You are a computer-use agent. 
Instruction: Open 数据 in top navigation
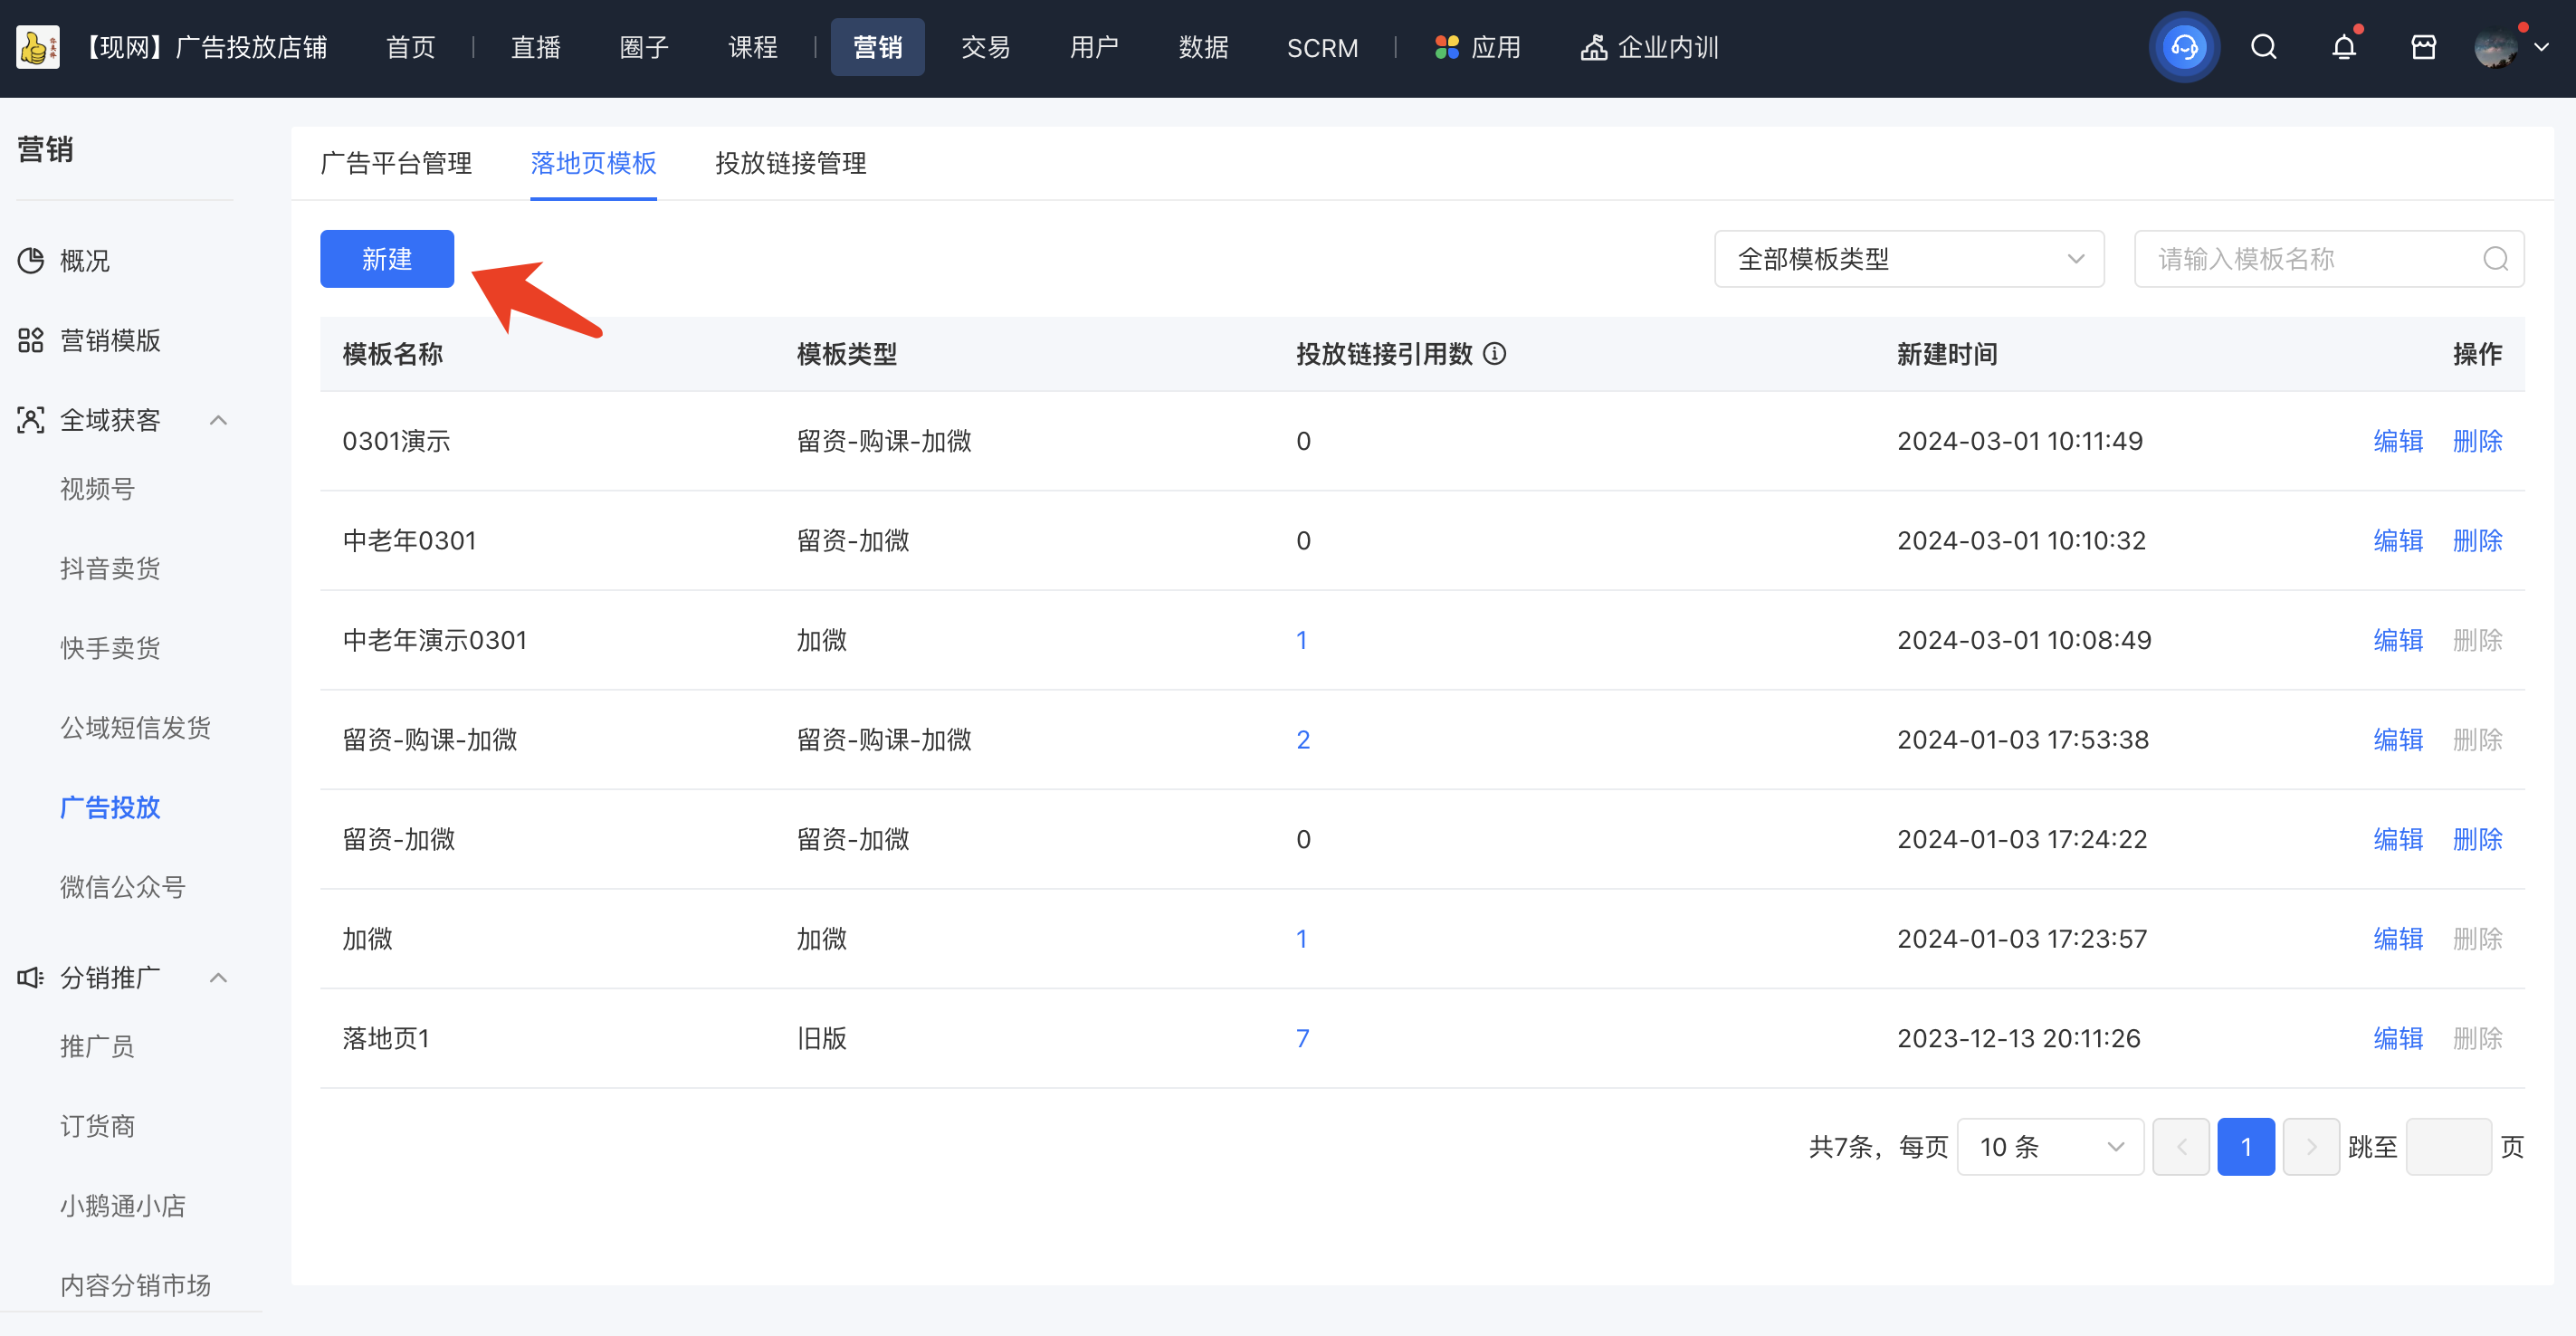point(1203,47)
